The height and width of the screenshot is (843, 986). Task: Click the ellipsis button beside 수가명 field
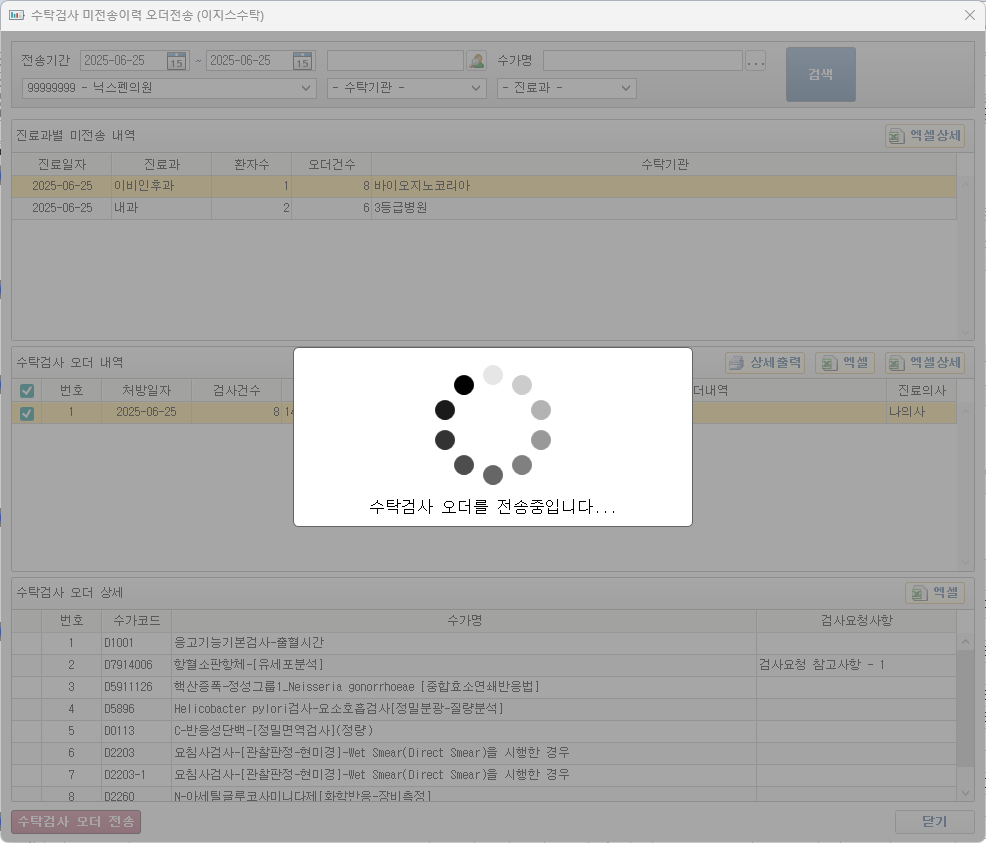pyautogui.click(x=755, y=61)
